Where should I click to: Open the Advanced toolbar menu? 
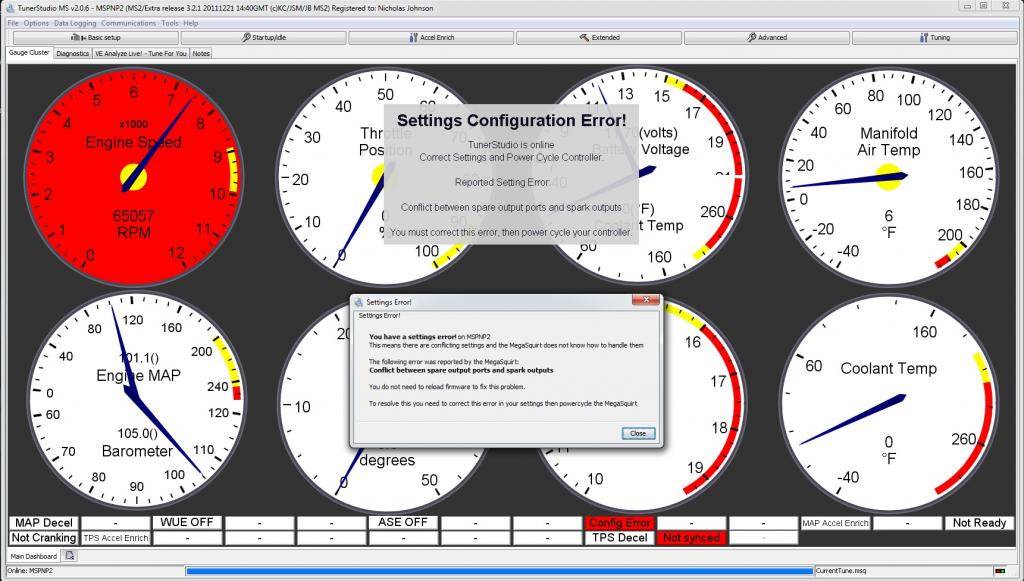(x=767, y=38)
